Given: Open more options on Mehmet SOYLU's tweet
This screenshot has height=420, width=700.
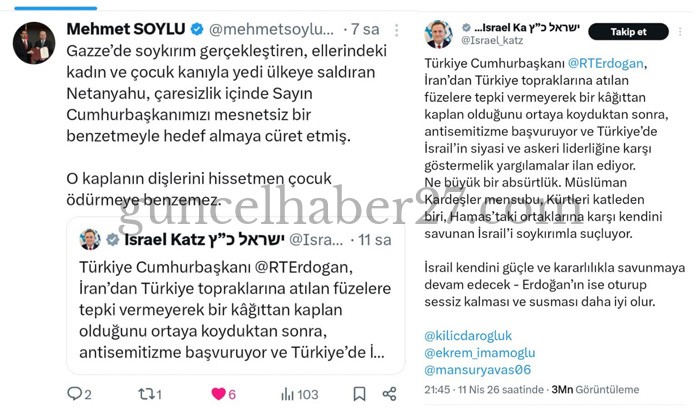Looking at the screenshot, I should tap(396, 30).
